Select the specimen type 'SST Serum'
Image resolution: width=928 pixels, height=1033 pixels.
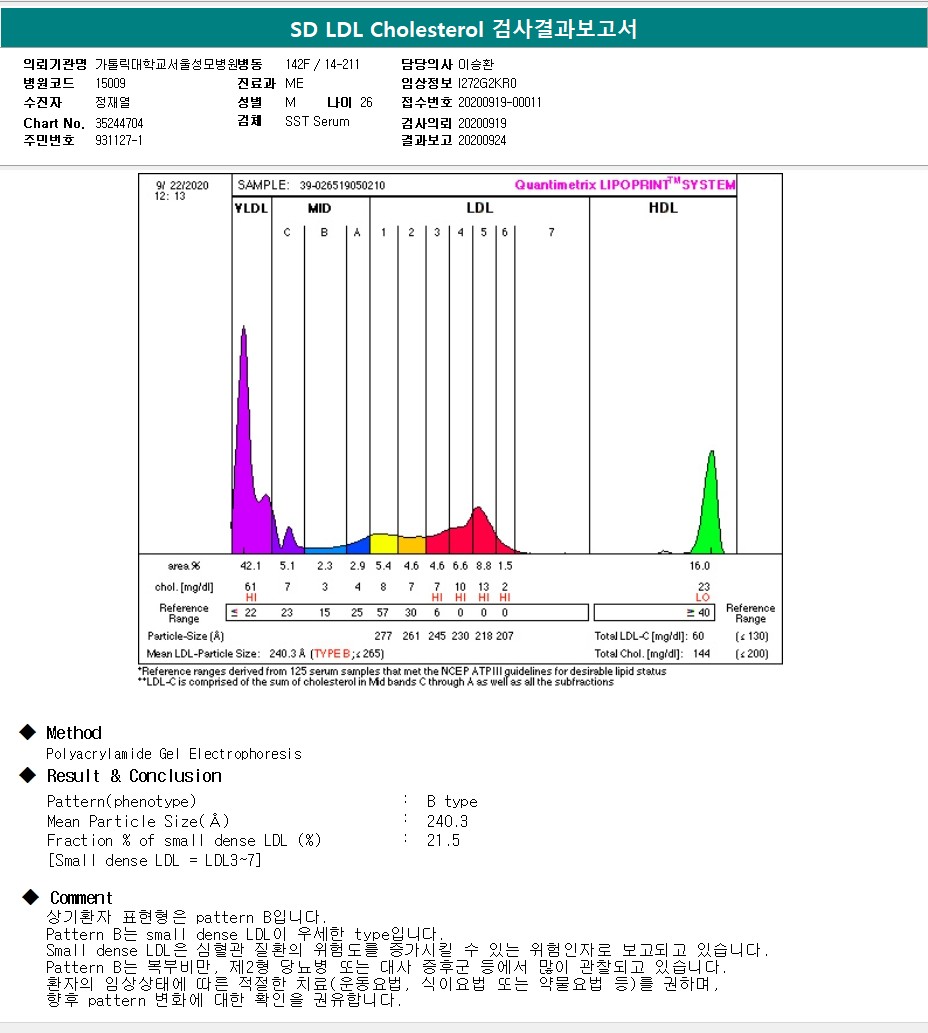(x=317, y=122)
